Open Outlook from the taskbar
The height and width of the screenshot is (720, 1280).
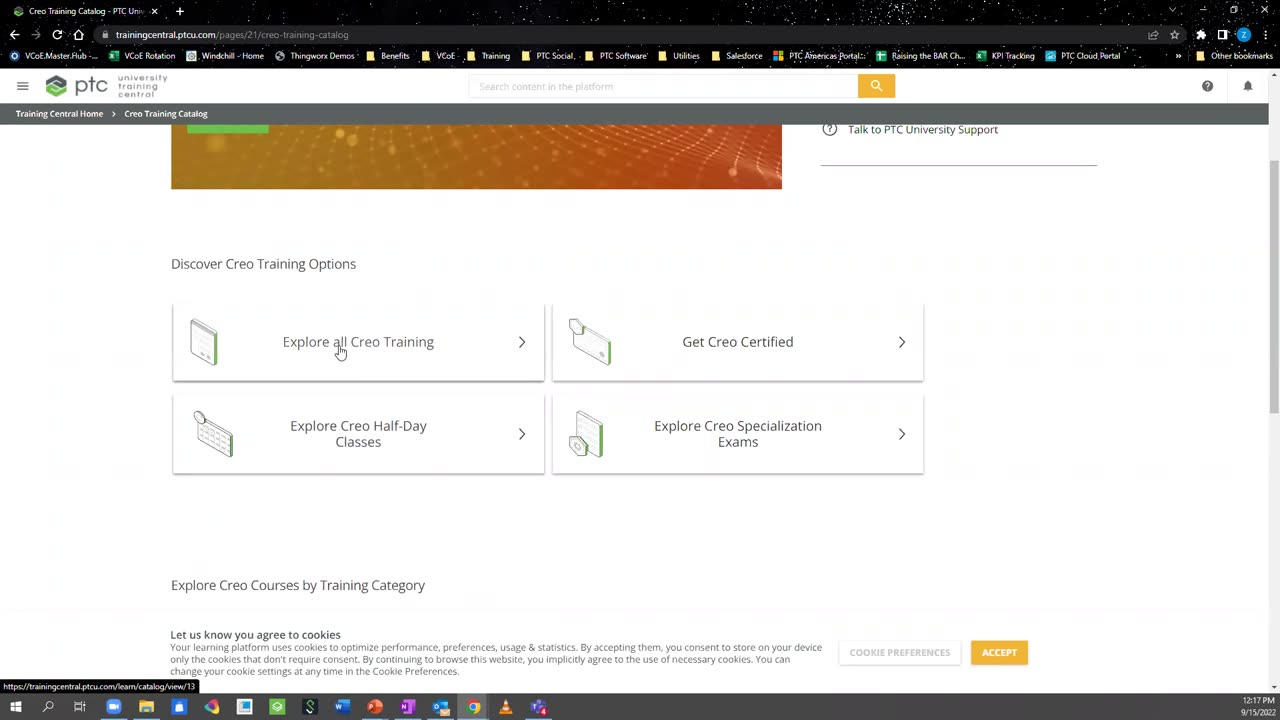pos(440,707)
